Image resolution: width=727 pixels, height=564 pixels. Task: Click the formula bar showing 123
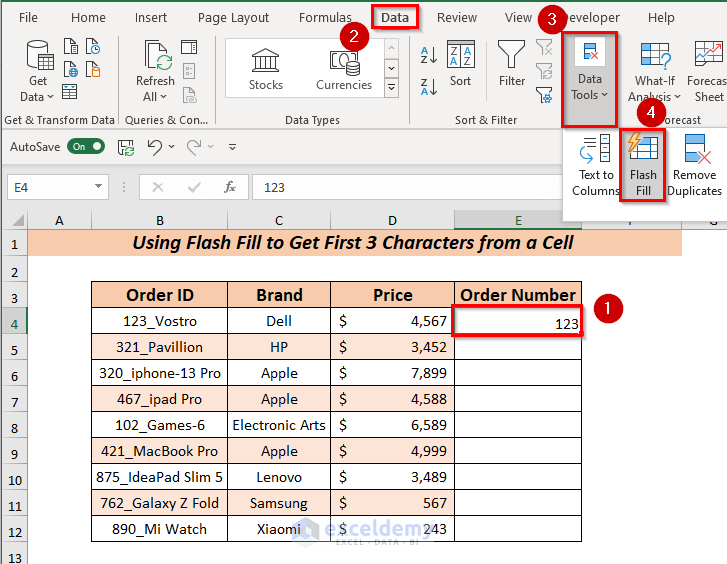point(400,187)
